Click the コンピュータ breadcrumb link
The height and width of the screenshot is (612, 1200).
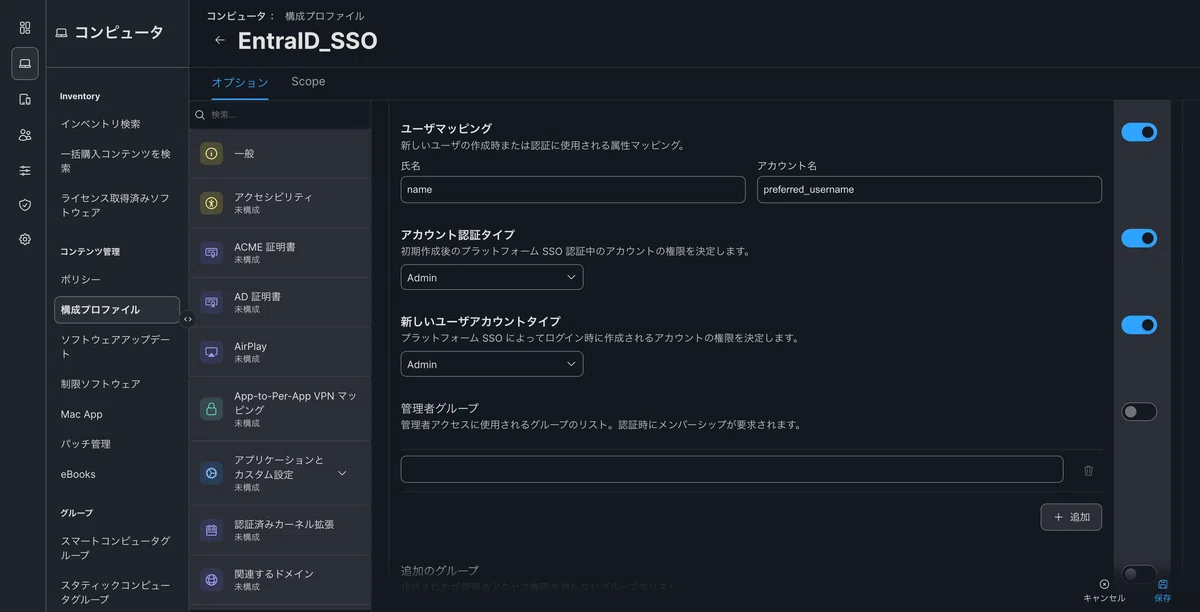[236, 16]
